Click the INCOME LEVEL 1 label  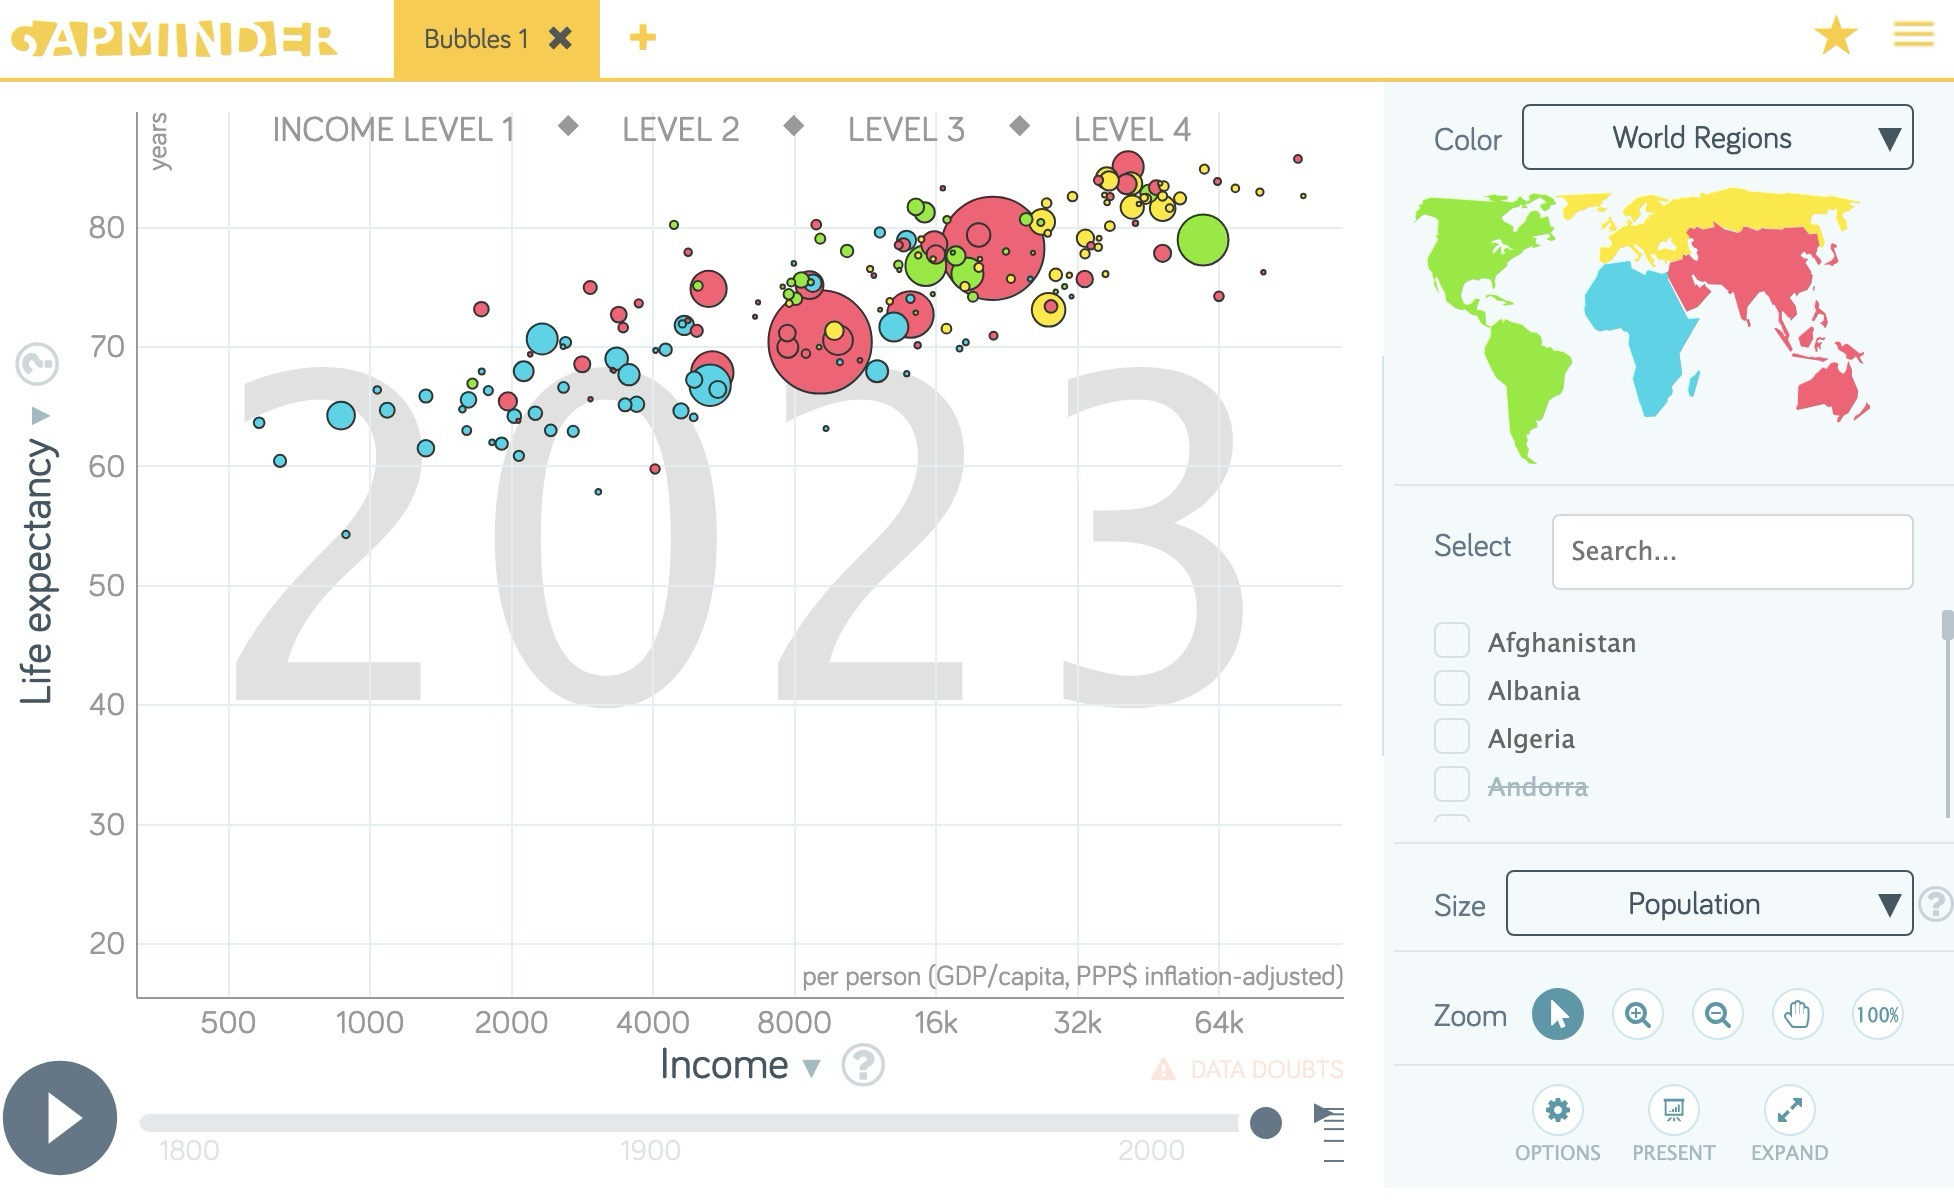tap(393, 129)
